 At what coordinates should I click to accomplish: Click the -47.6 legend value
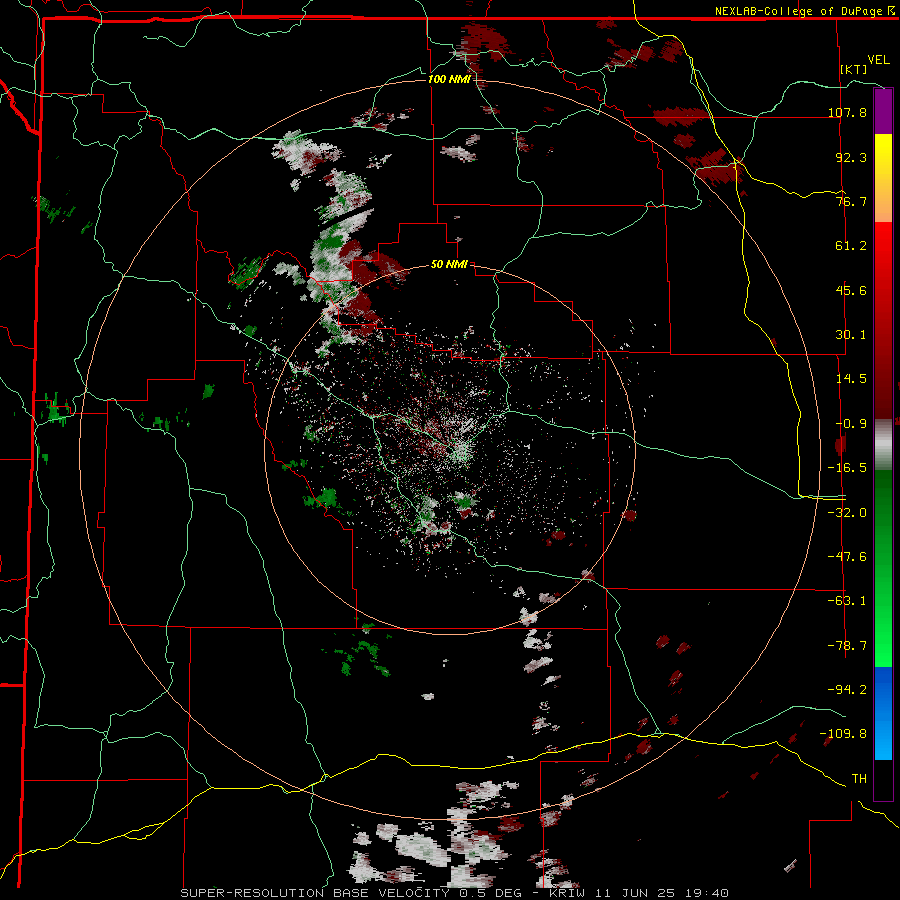tap(847, 557)
